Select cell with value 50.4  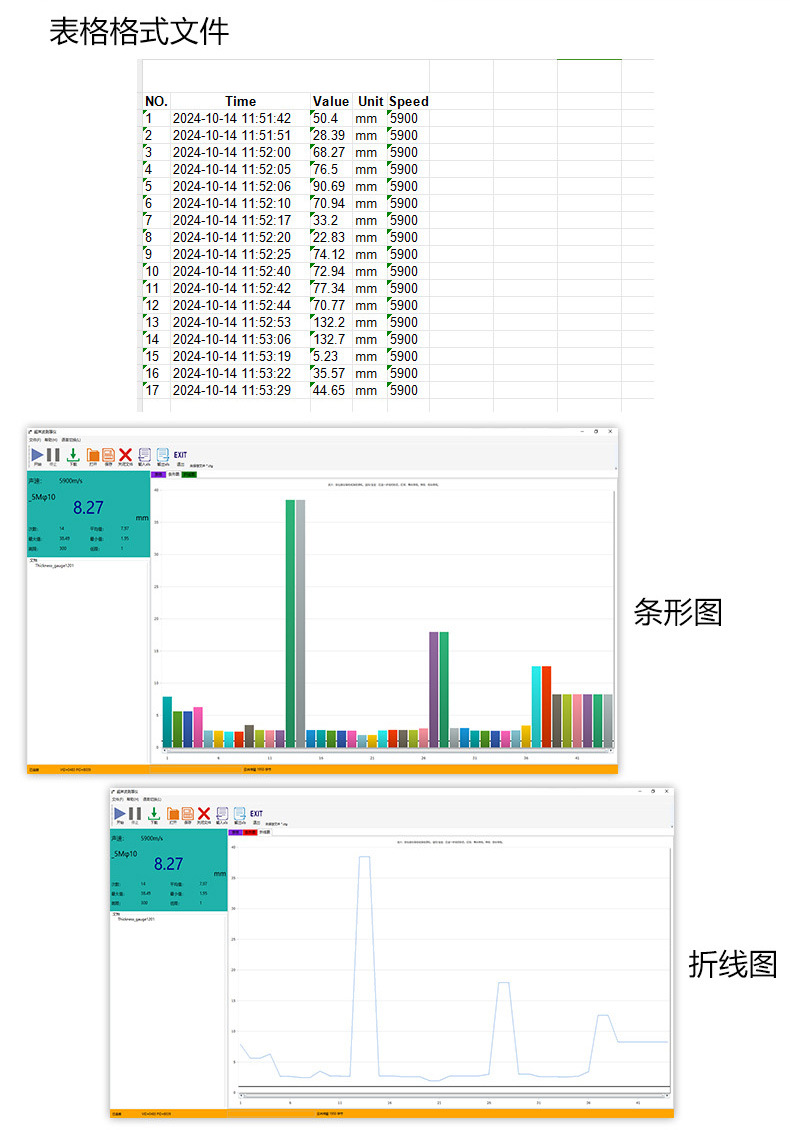coord(331,118)
